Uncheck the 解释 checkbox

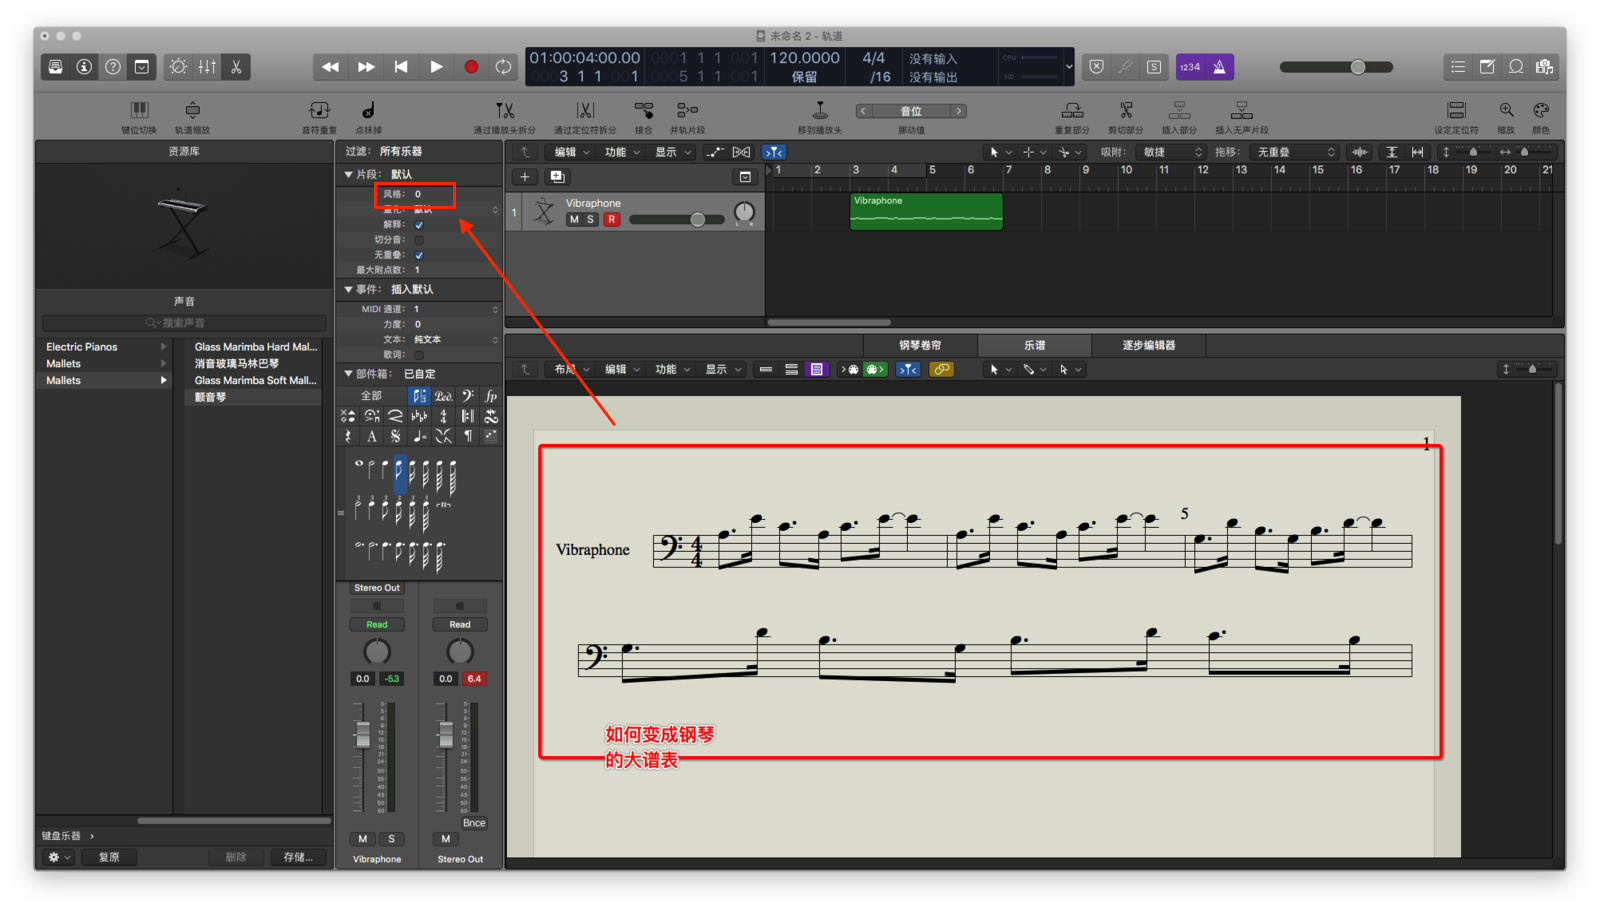[x=419, y=225]
